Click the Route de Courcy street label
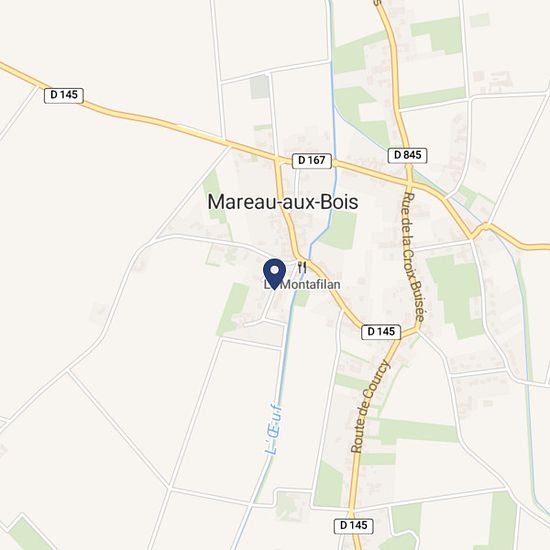This screenshot has width=550, height=550. click(x=370, y=407)
